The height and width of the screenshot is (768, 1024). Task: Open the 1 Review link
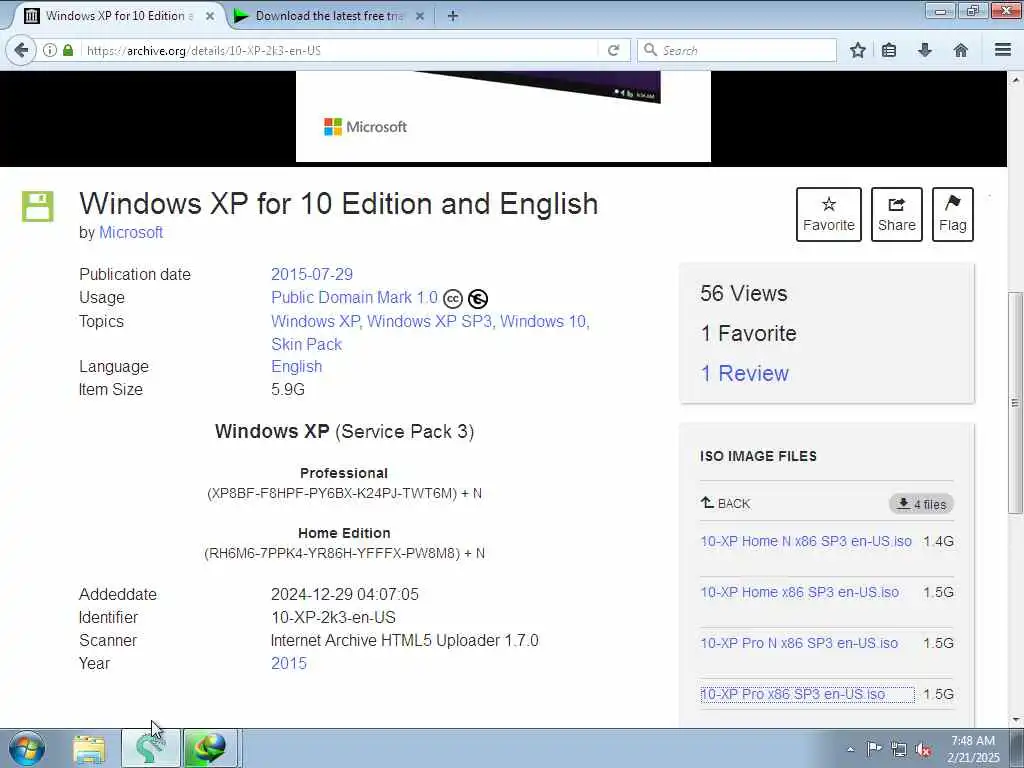(744, 374)
